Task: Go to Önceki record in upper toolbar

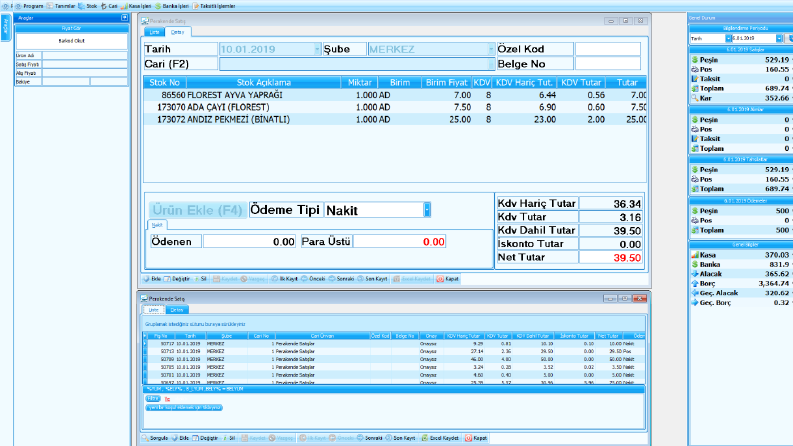Action: [x=313, y=279]
